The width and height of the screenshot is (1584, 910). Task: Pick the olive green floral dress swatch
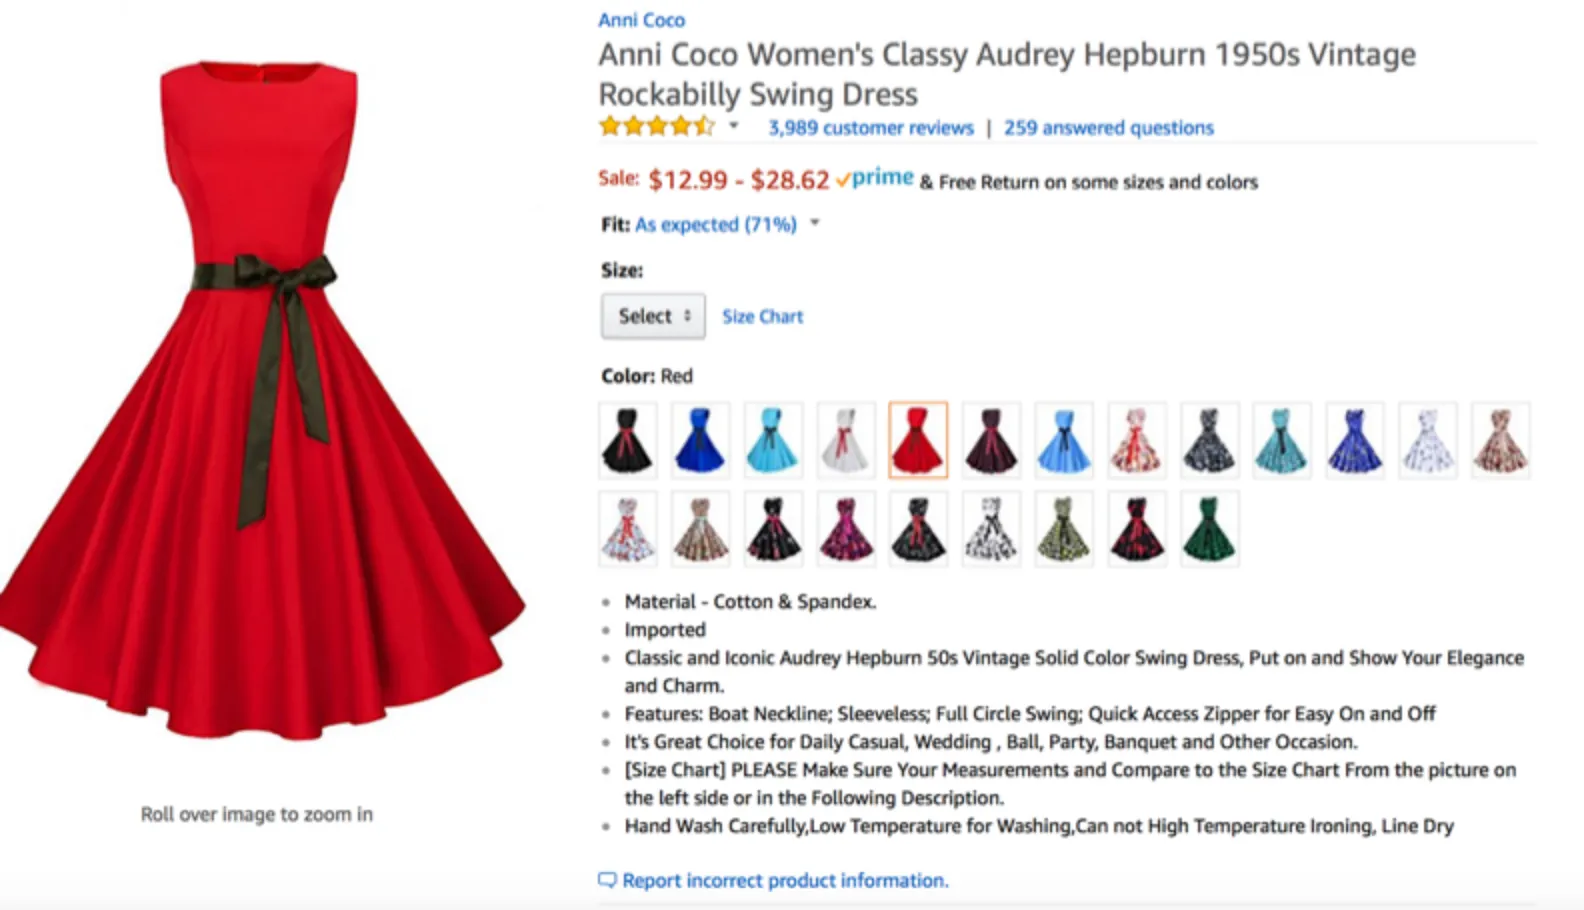[1064, 529]
